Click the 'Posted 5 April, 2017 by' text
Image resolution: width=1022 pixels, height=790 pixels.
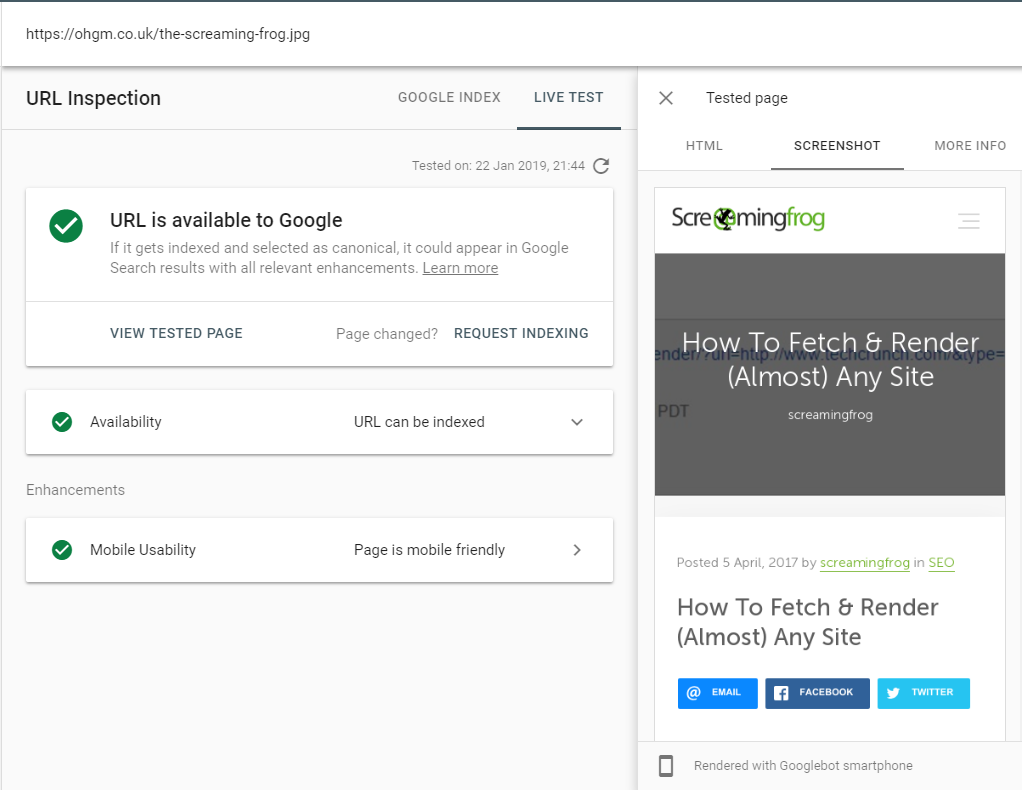pos(746,563)
